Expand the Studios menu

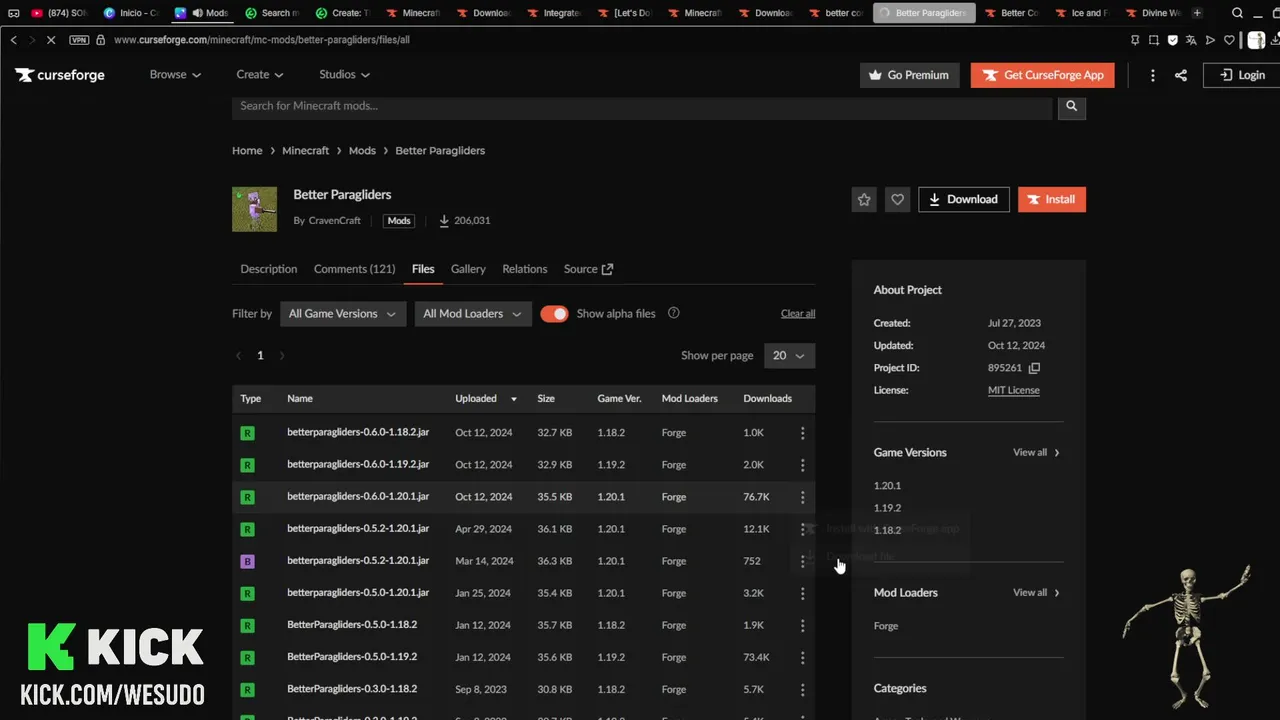345,75
